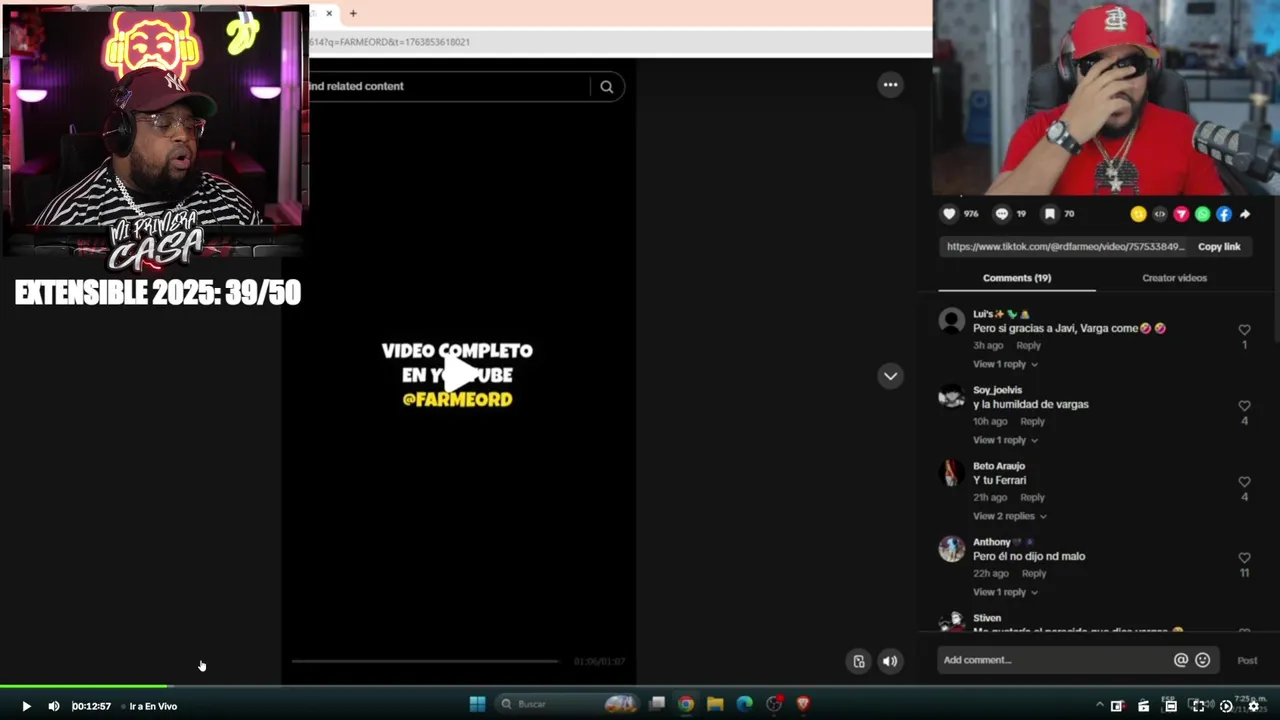The width and height of the screenshot is (1280, 720).
Task: Expand View 1 reply under Lui's comment
Action: (1005, 364)
